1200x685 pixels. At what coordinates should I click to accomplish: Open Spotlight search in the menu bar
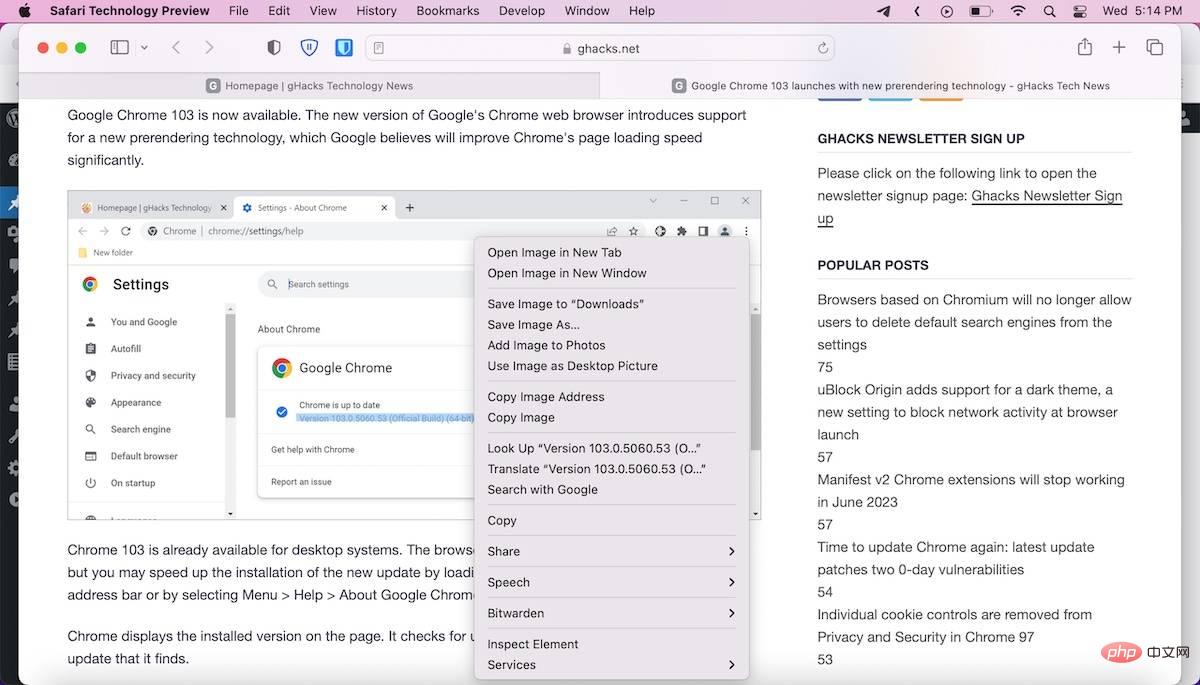[1049, 11]
